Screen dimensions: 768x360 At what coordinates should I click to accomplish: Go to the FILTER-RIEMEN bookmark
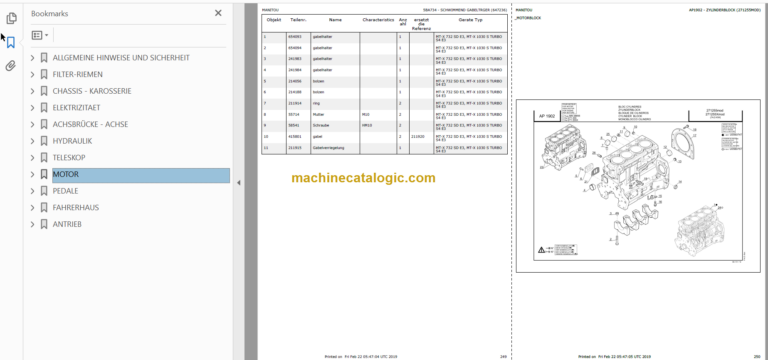78,74
